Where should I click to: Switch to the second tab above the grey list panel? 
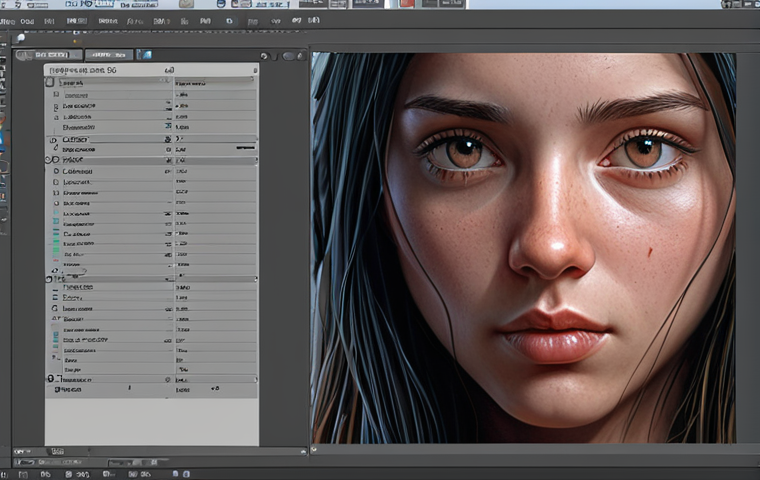click(109, 55)
